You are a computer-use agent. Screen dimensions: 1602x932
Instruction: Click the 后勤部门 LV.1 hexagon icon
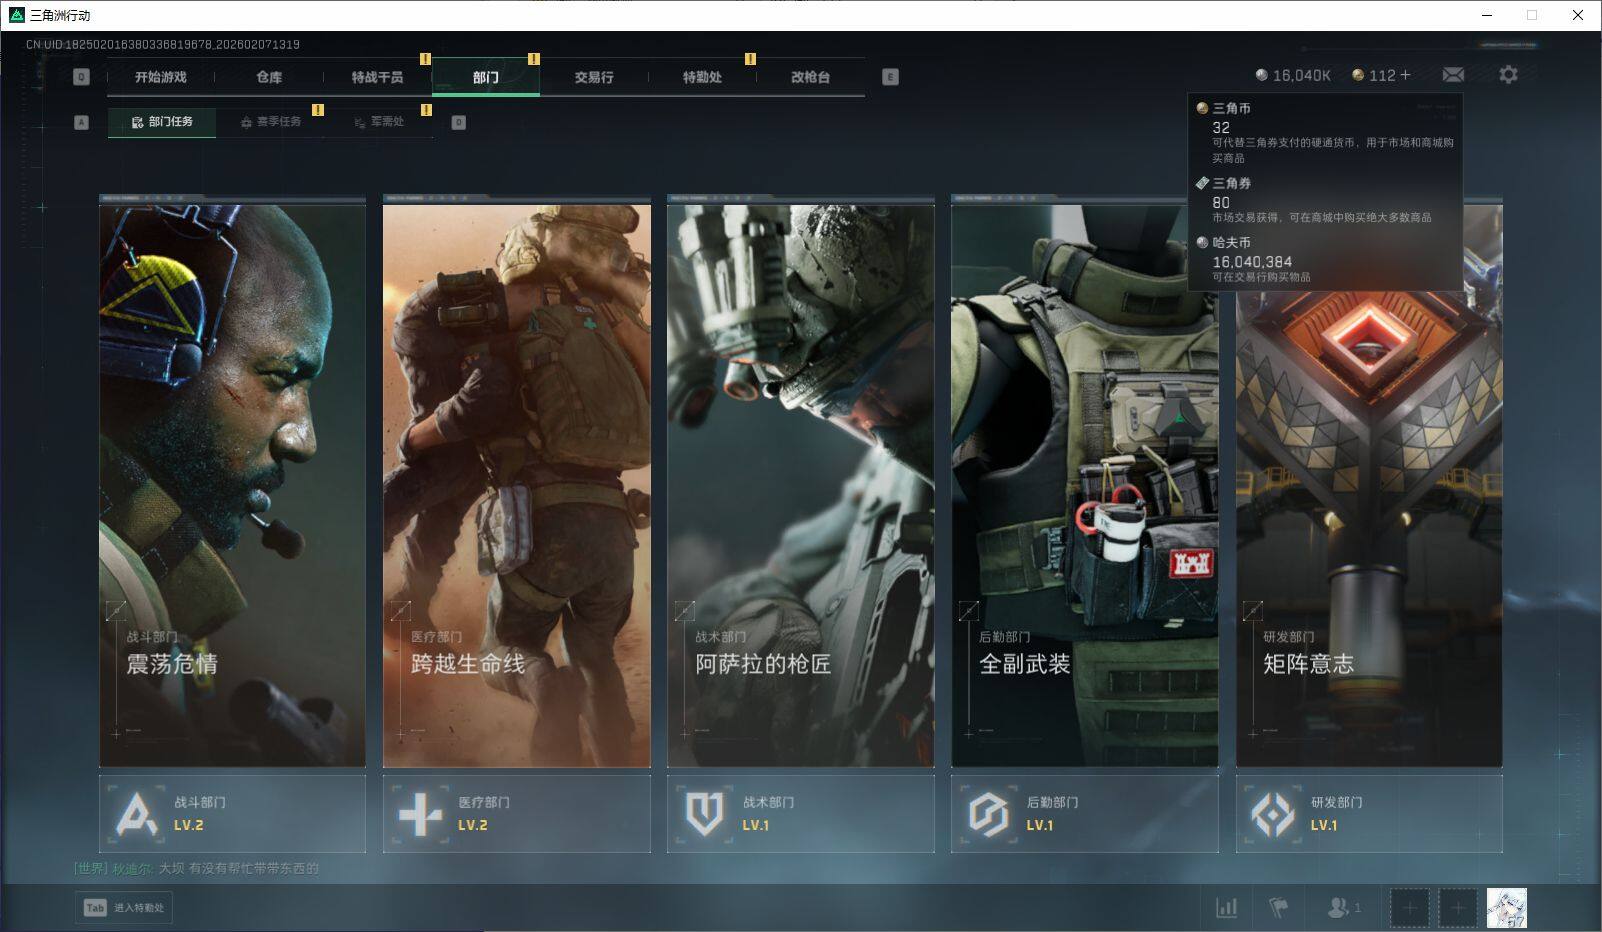tap(988, 814)
